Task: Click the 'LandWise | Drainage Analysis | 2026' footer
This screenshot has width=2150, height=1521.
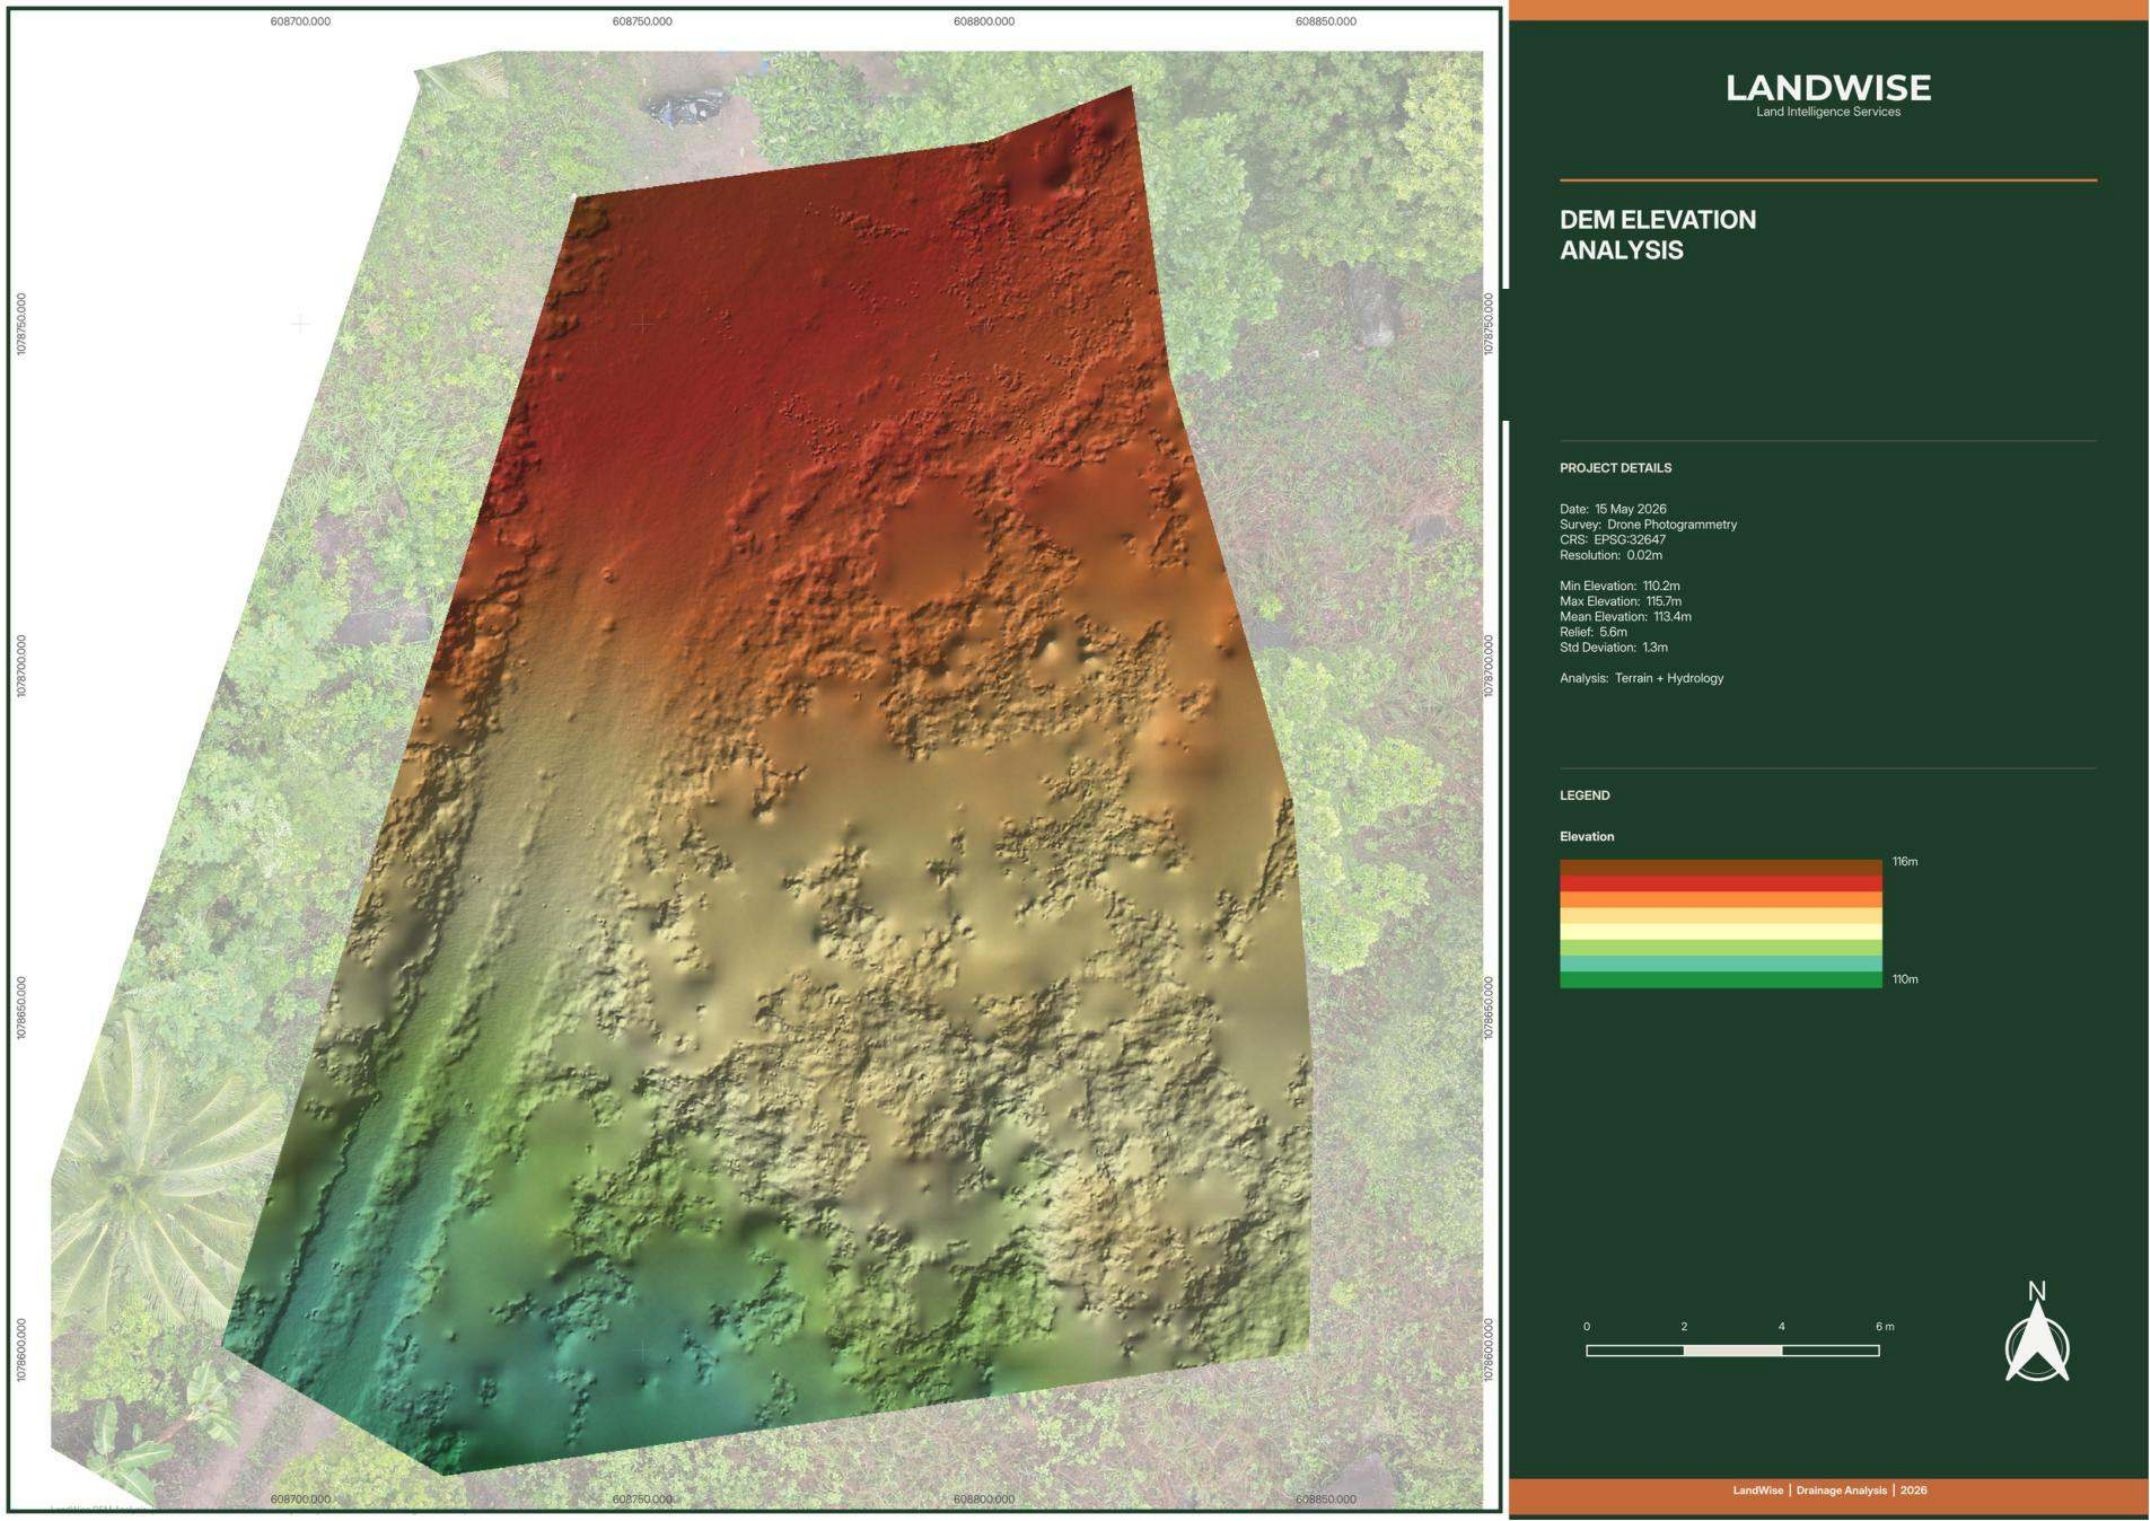Action: click(x=1829, y=1490)
